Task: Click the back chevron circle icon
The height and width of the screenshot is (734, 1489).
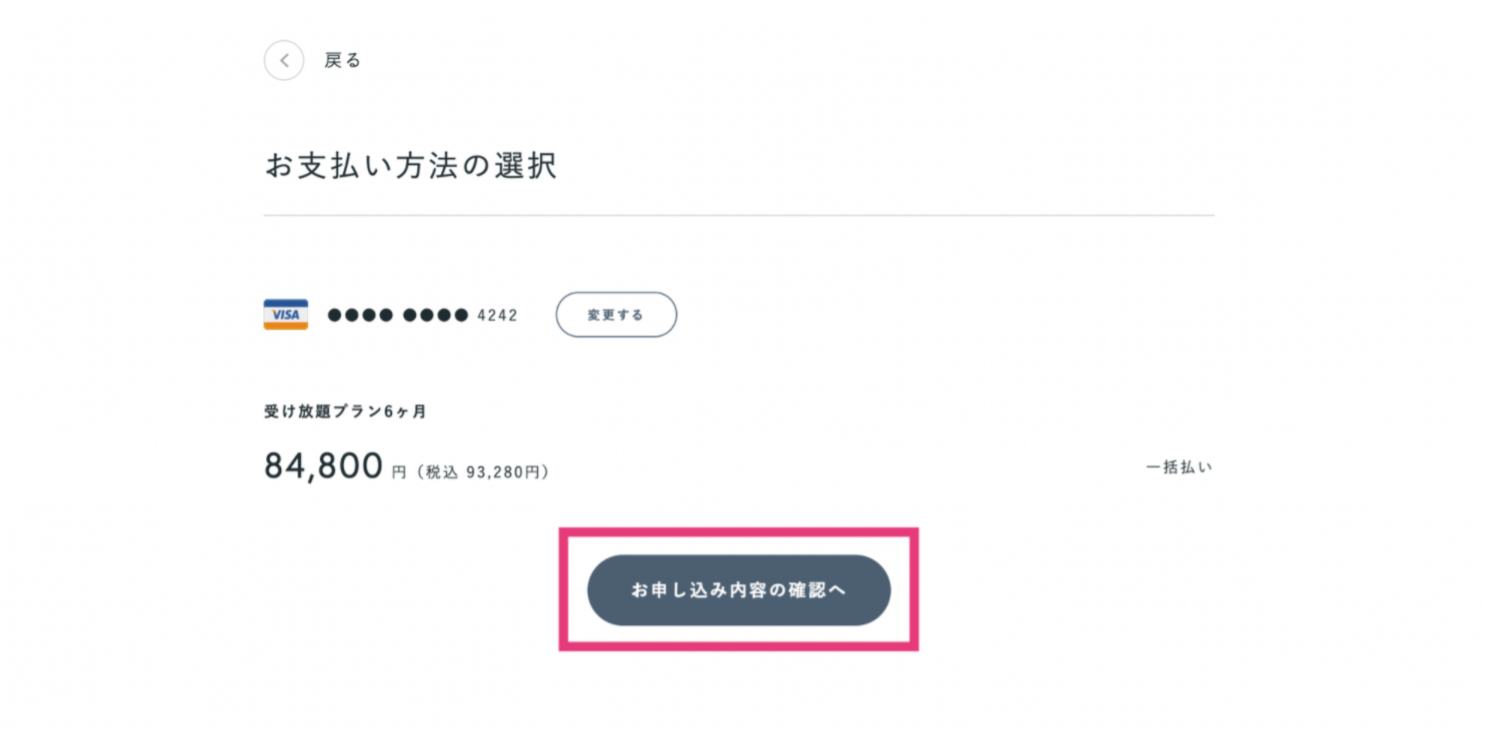Action: [x=284, y=60]
